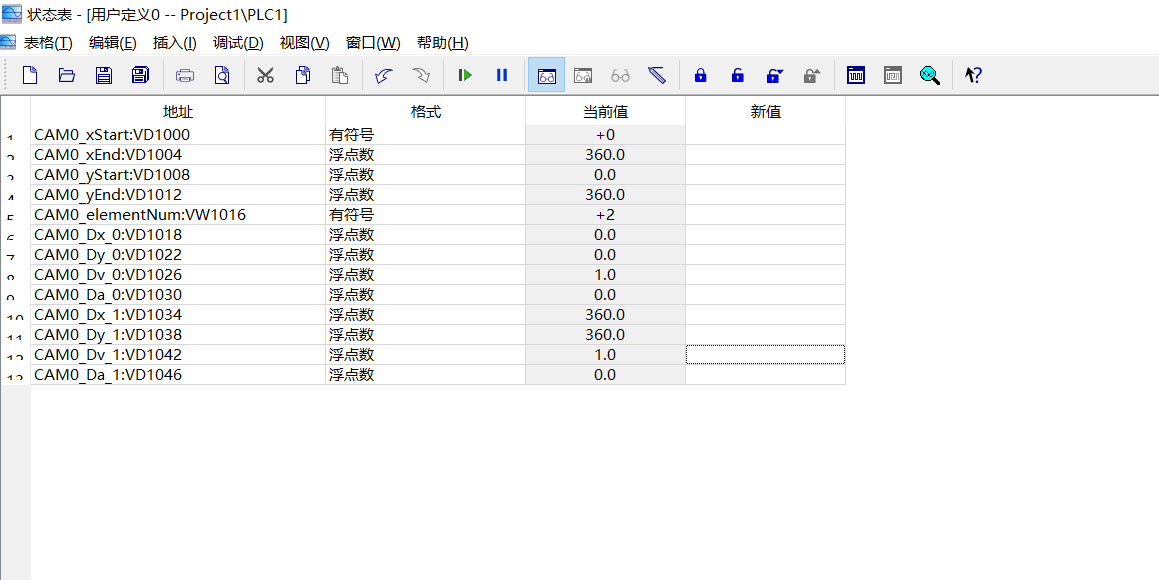Open the 表格(T) menu
The height and width of the screenshot is (580, 1159).
click(48, 43)
